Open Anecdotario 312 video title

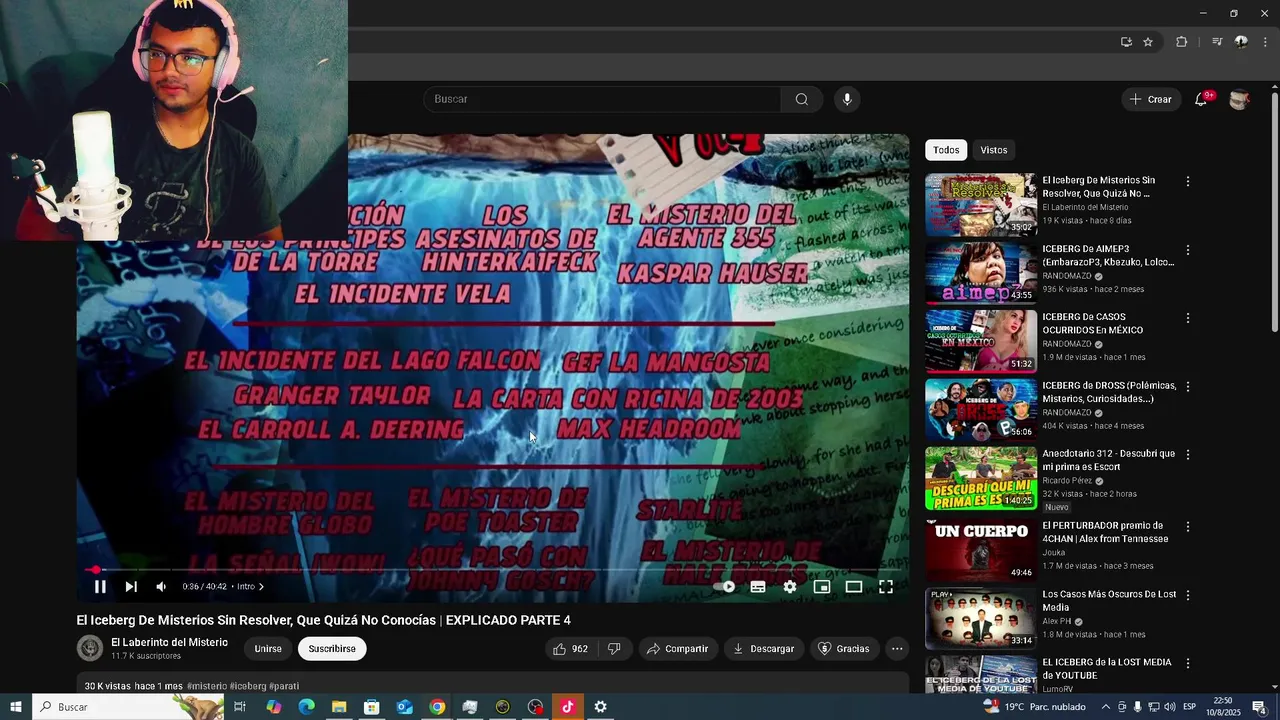pyautogui.click(x=1108, y=460)
